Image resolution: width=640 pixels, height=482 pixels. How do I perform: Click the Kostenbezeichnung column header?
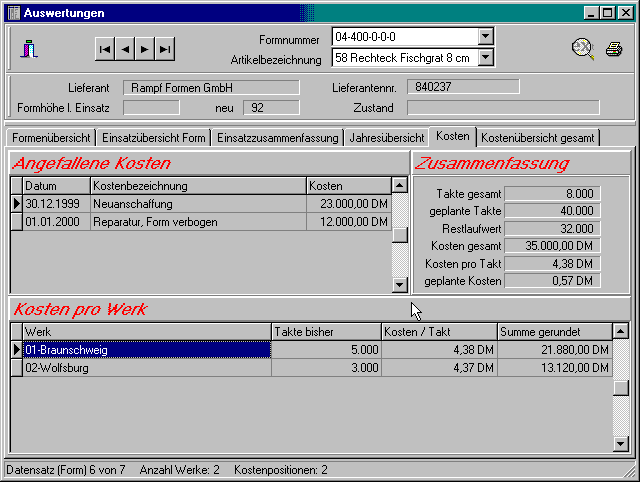[198, 186]
